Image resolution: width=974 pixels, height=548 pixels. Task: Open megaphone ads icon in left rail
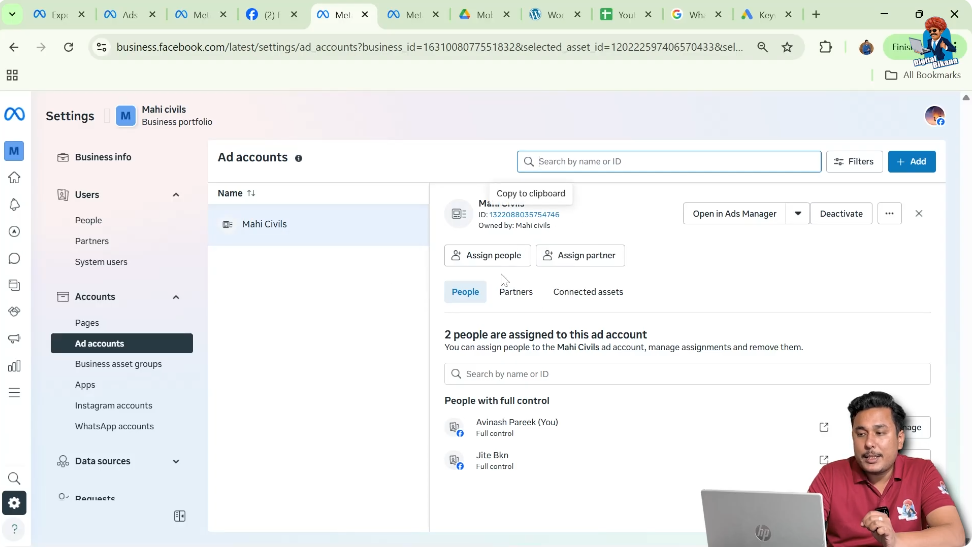click(14, 339)
